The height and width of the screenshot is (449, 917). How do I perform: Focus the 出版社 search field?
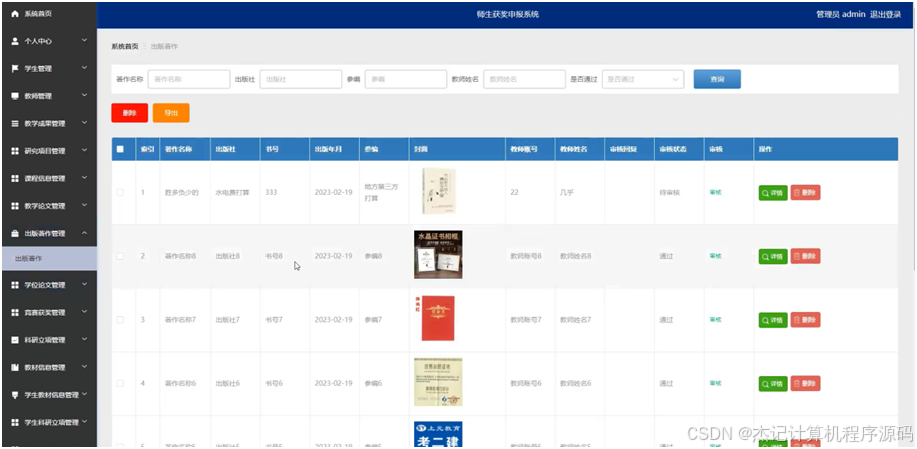coord(301,79)
